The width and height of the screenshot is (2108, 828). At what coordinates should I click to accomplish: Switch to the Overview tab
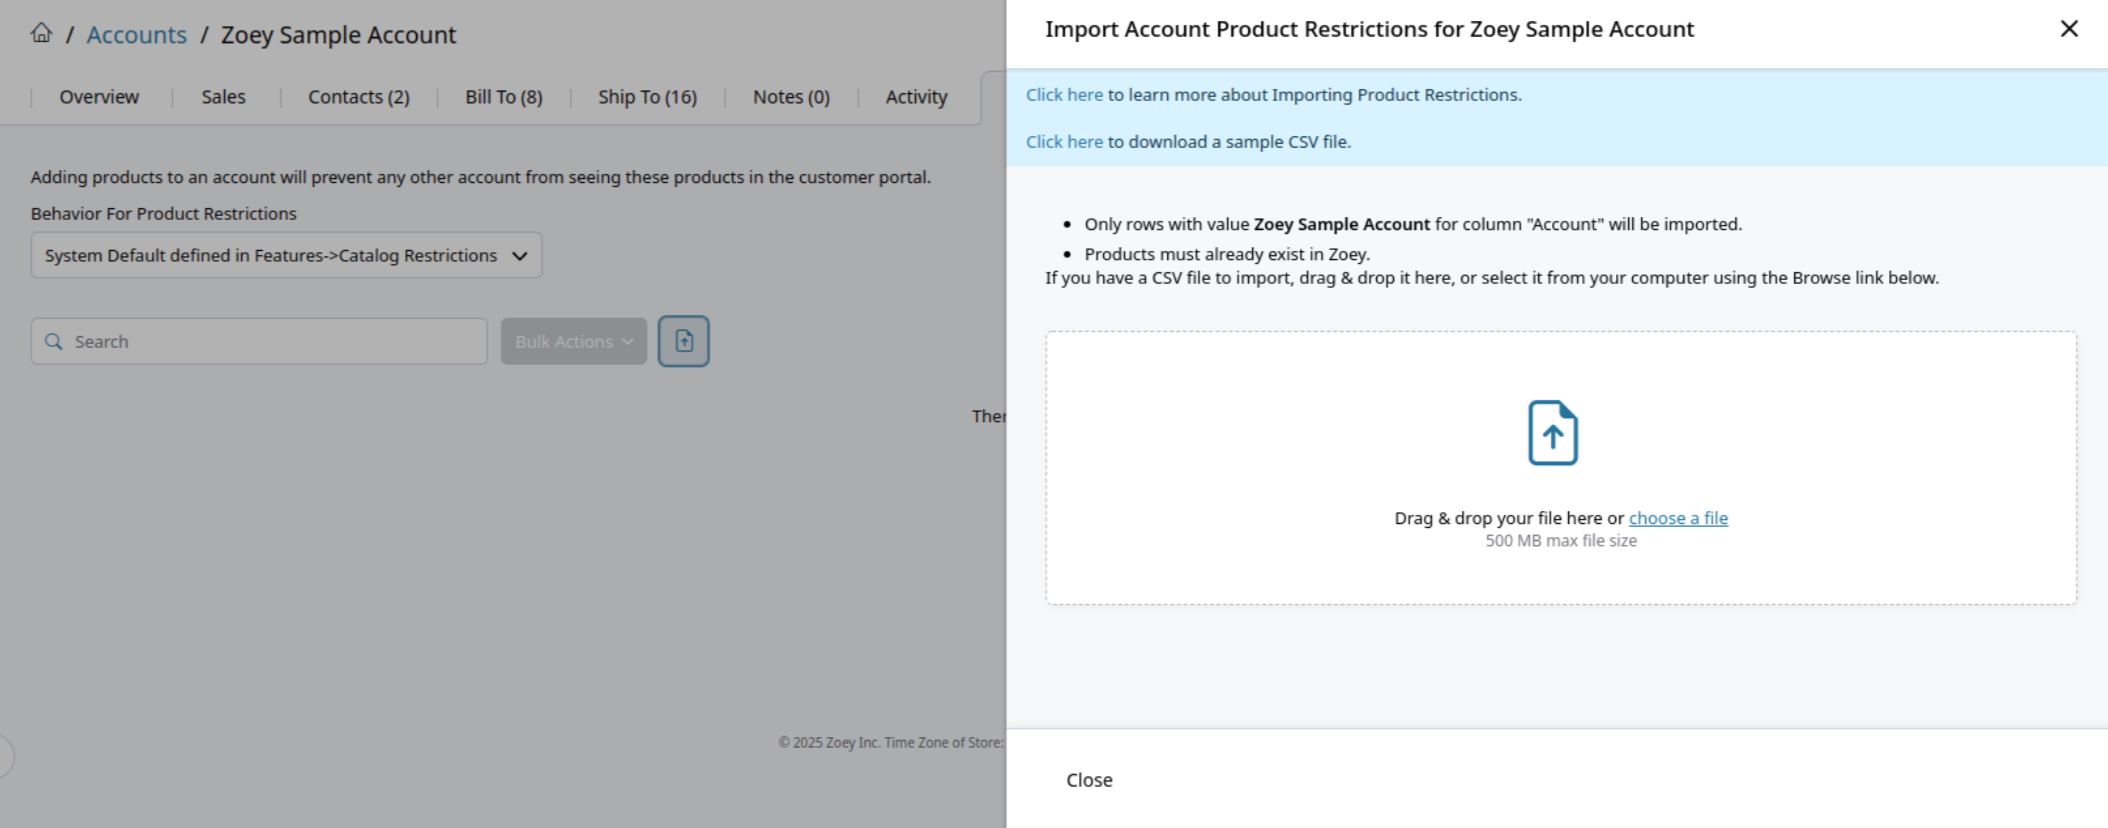(x=99, y=97)
